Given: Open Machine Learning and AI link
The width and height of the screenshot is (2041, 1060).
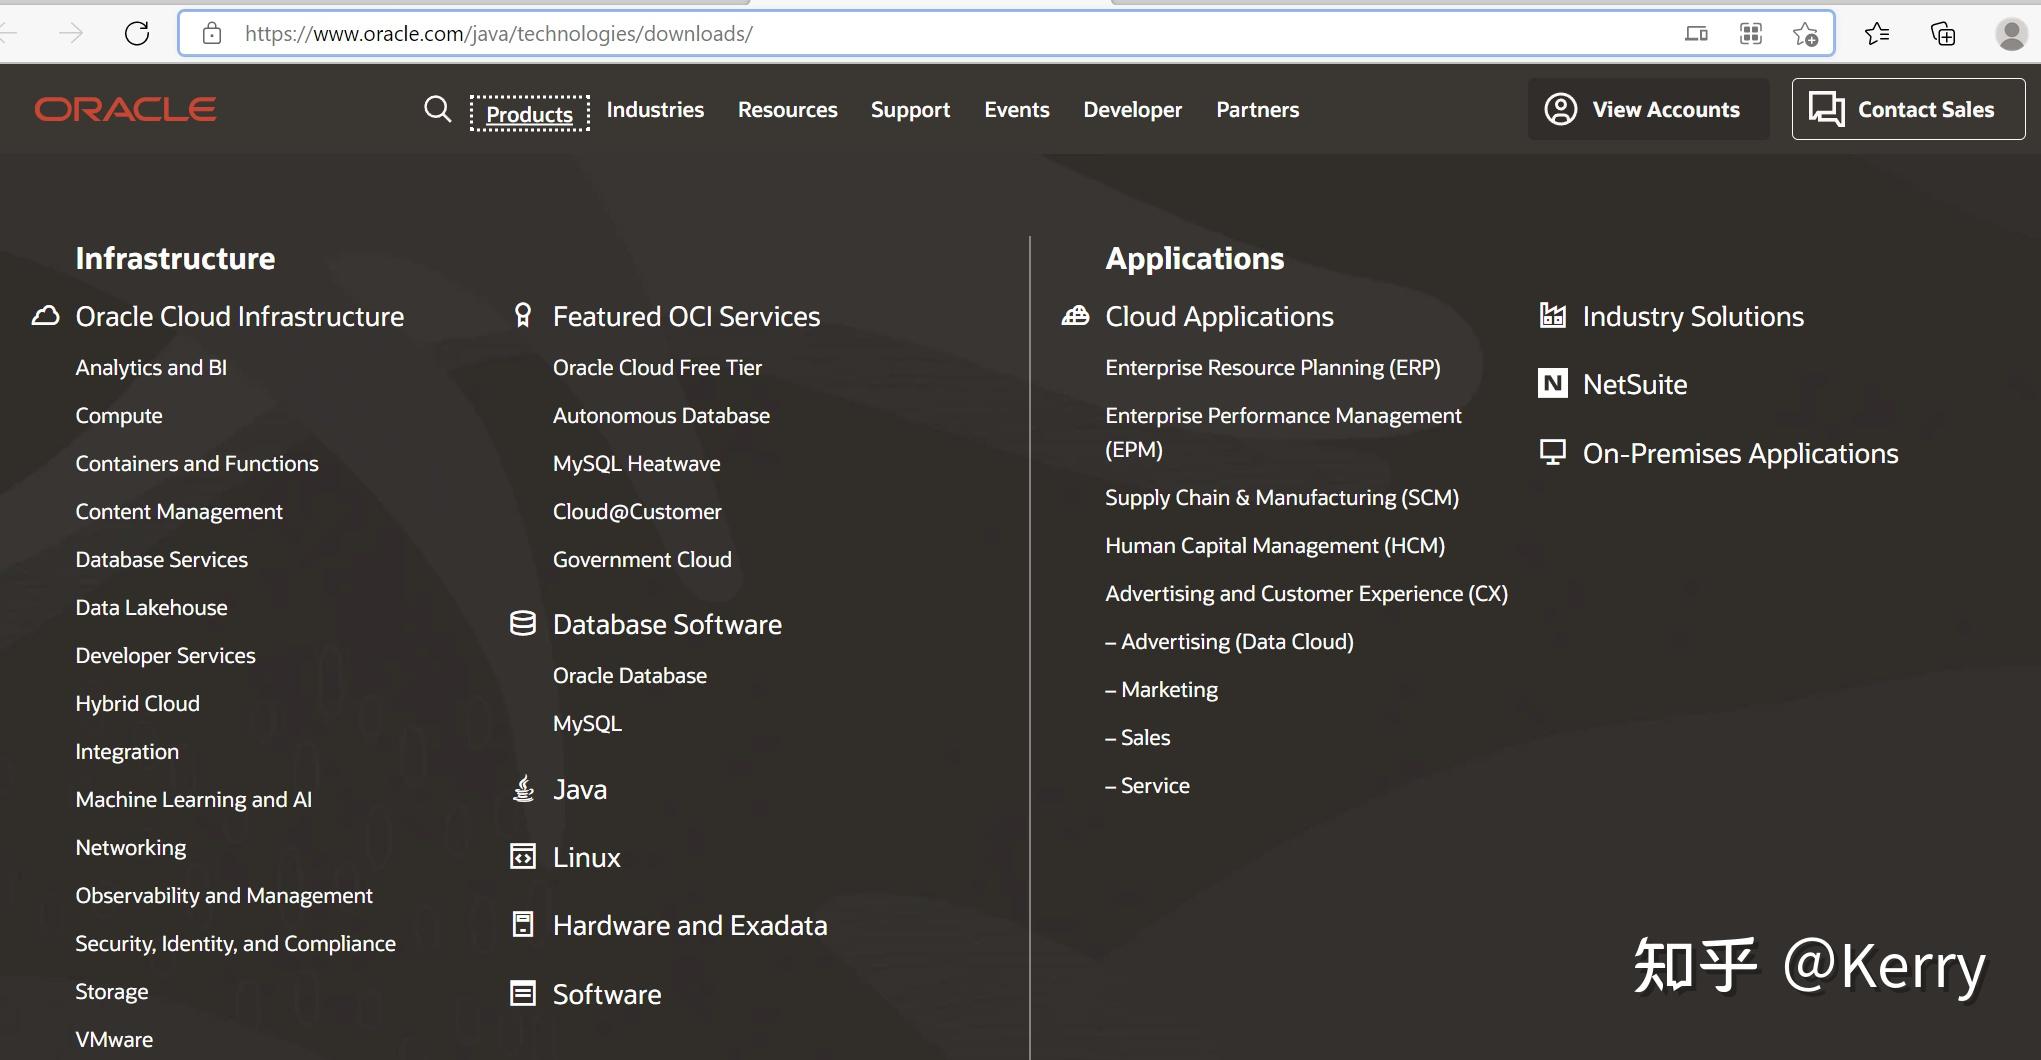Looking at the screenshot, I should point(194,799).
